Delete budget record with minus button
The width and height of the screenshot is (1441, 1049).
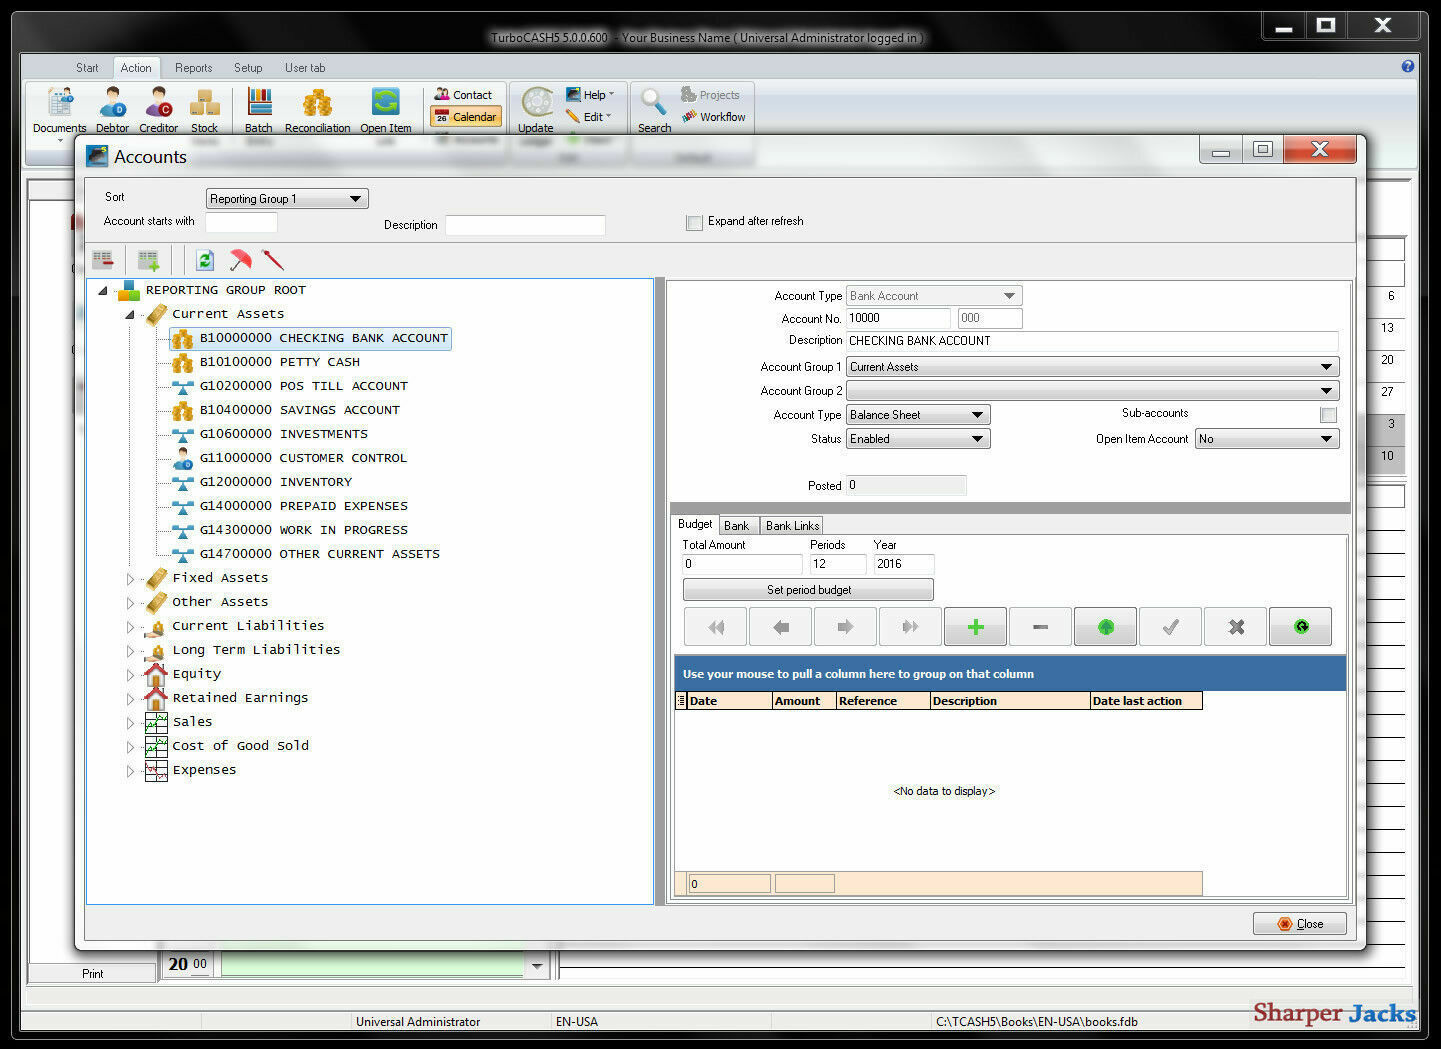tap(1040, 627)
